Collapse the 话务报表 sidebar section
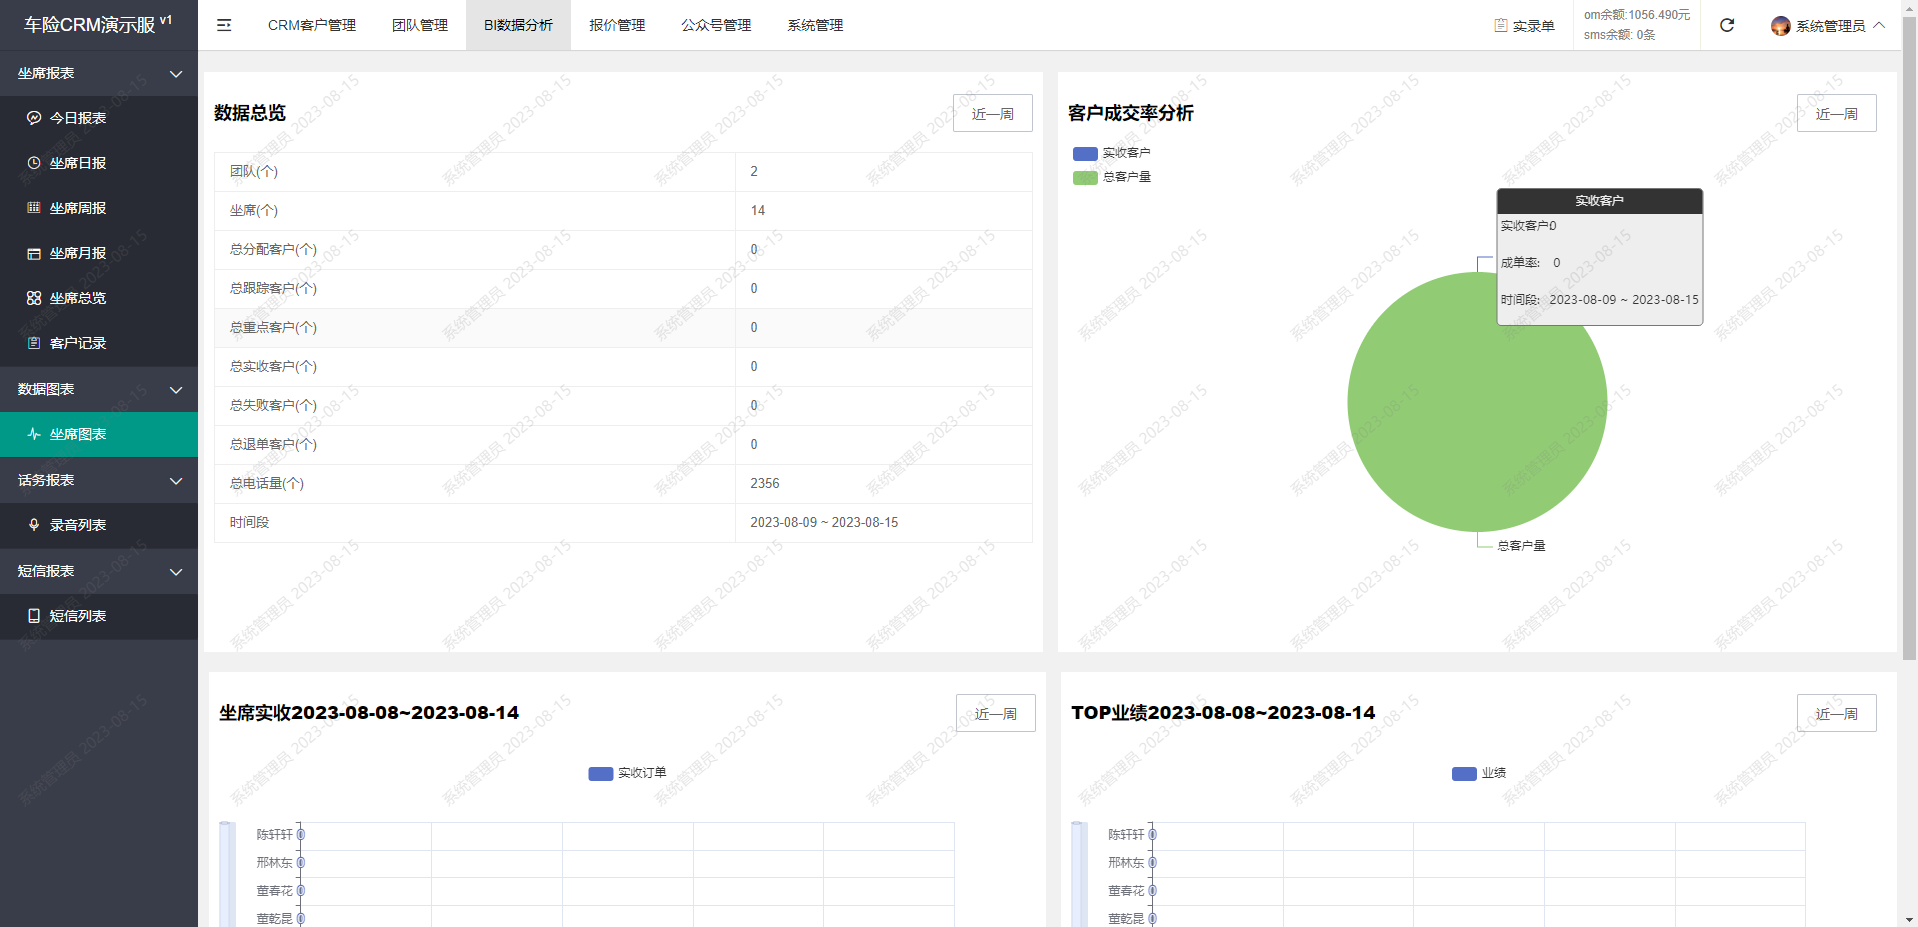The width and height of the screenshot is (1918, 927). 176,481
